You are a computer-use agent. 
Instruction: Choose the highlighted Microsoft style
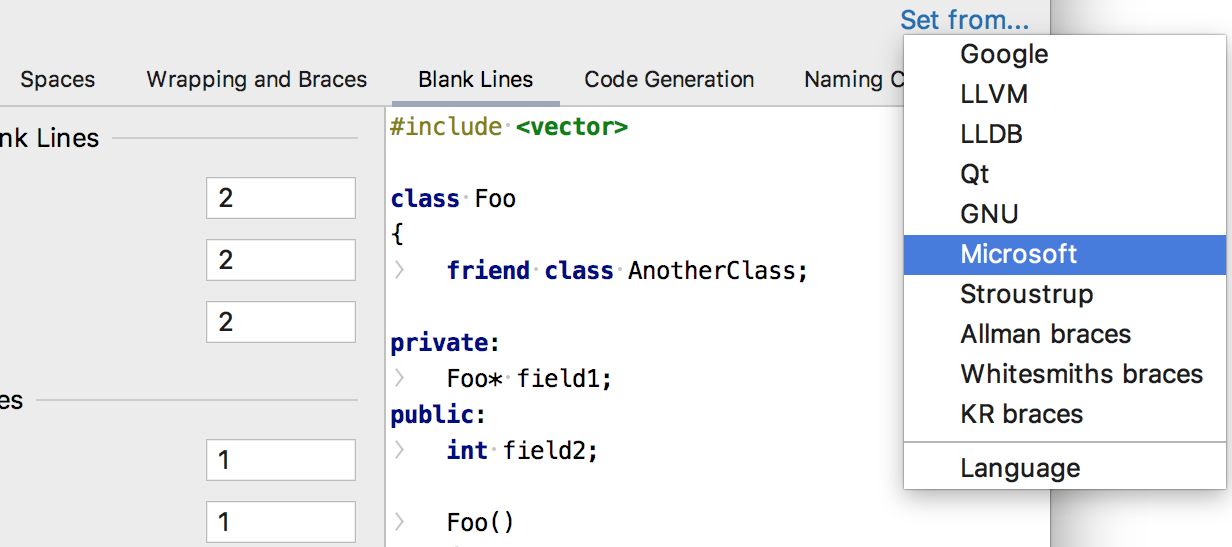1018,254
